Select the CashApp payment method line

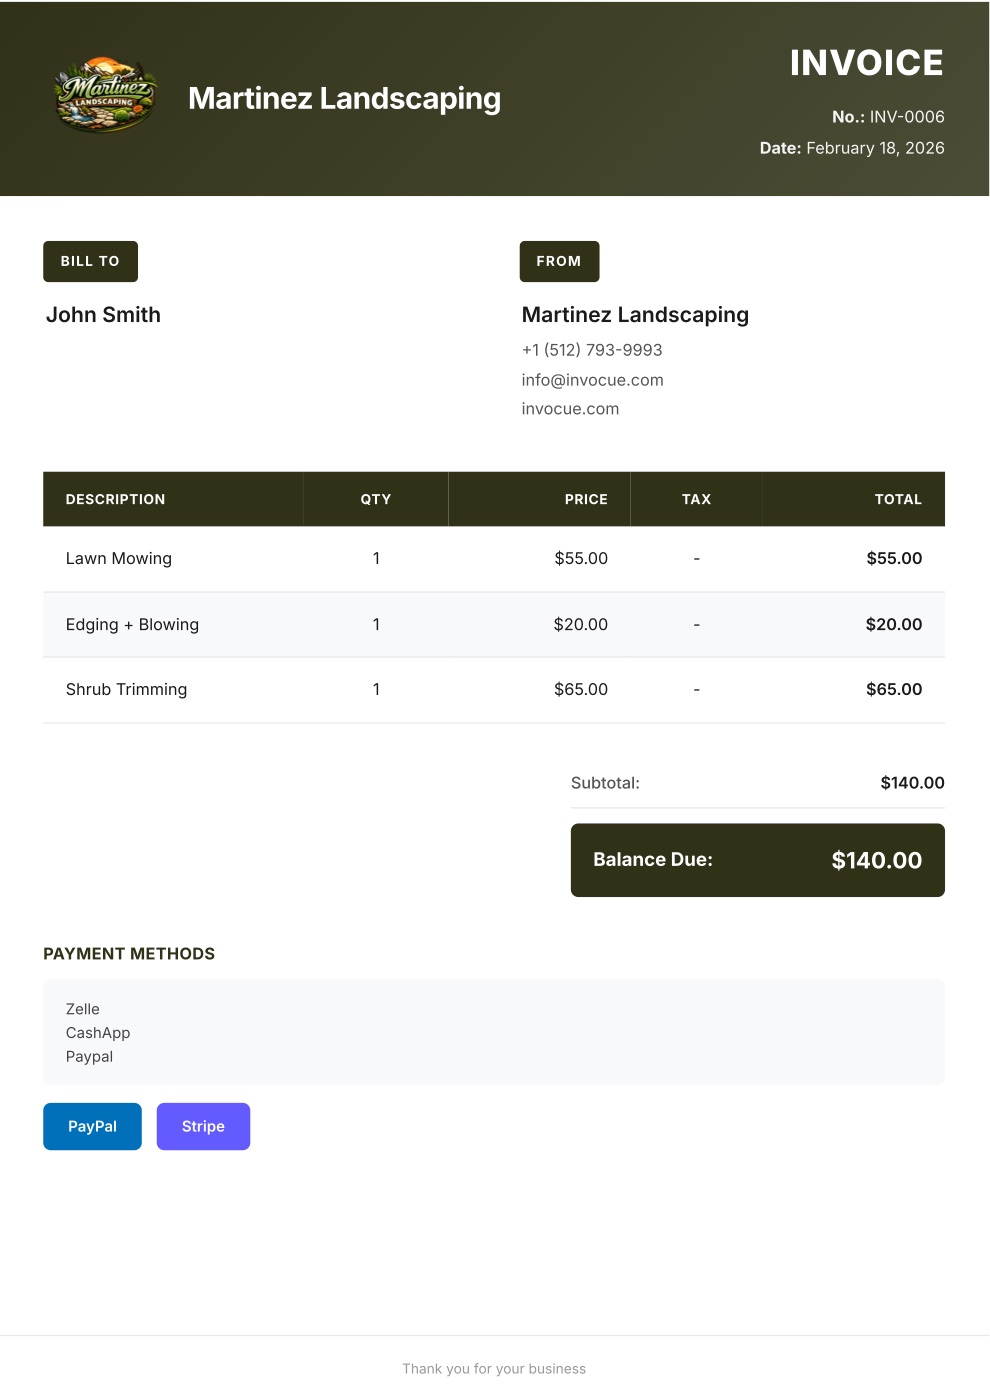pos(98,1033)
